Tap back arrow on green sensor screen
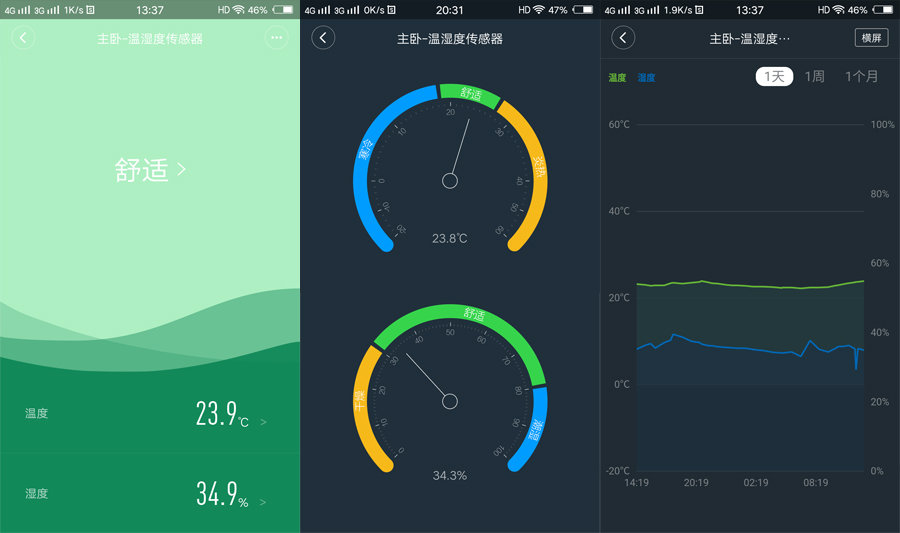This screenshot has height=533, width=900. (x=24, y=38)
